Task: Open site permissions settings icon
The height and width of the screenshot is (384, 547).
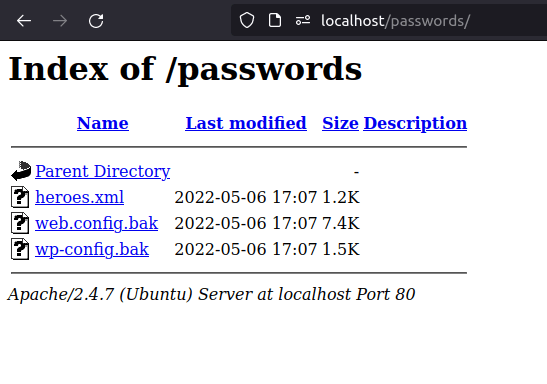Action: pyautogui.click(x=303, y=20)
